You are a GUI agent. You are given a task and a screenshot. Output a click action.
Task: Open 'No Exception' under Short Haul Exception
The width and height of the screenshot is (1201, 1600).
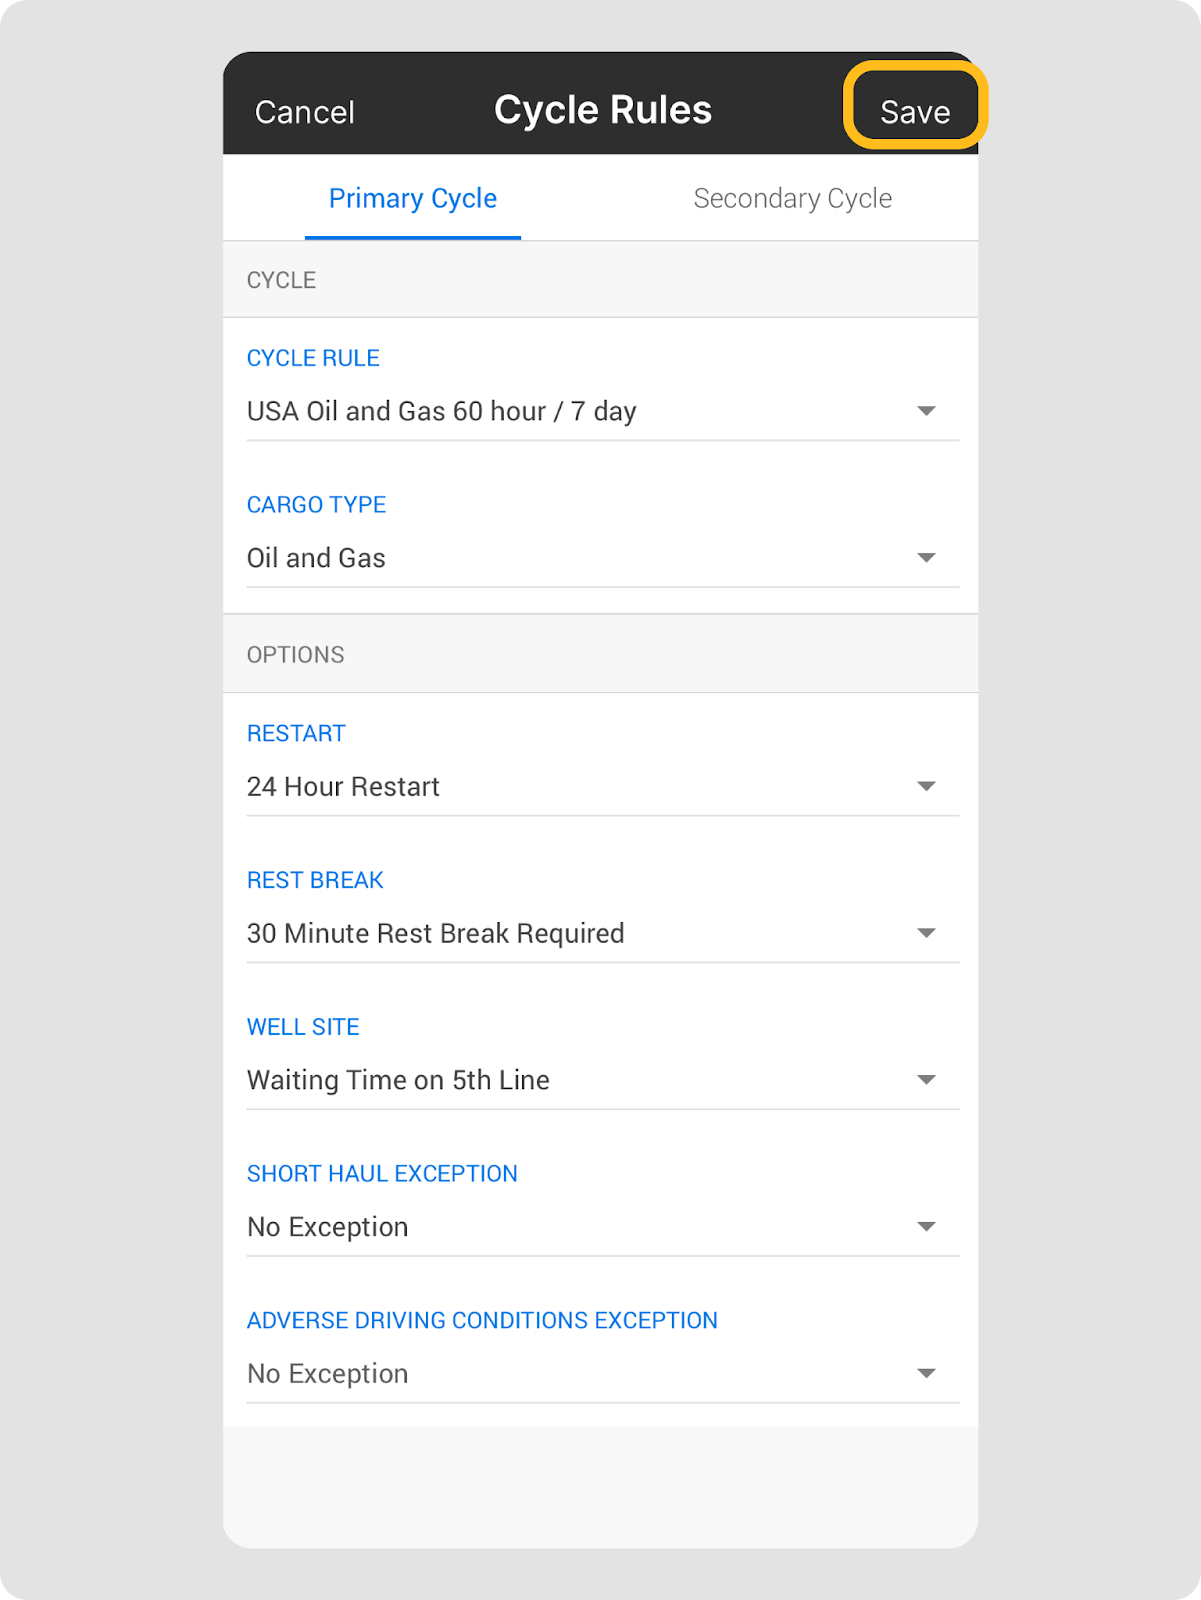click(327, 1227)
